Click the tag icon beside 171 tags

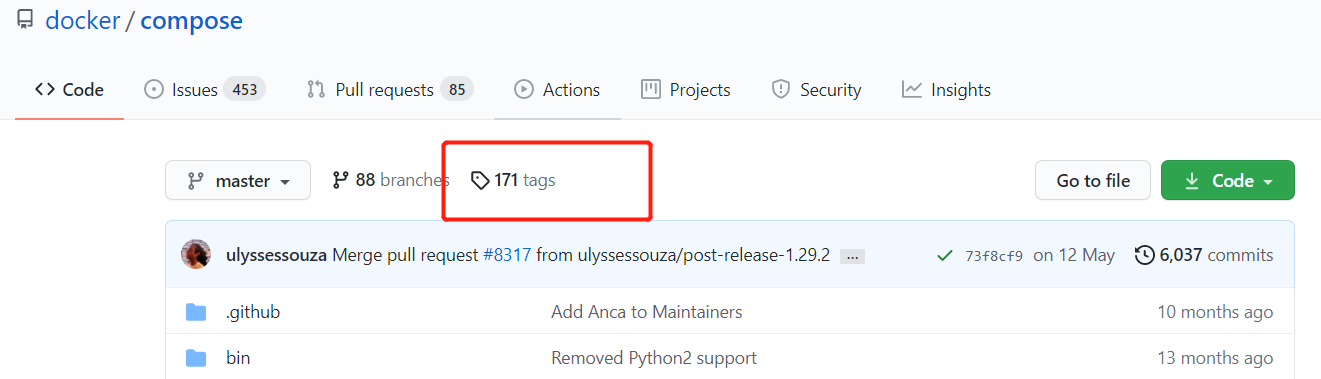(x=480, y=181)
